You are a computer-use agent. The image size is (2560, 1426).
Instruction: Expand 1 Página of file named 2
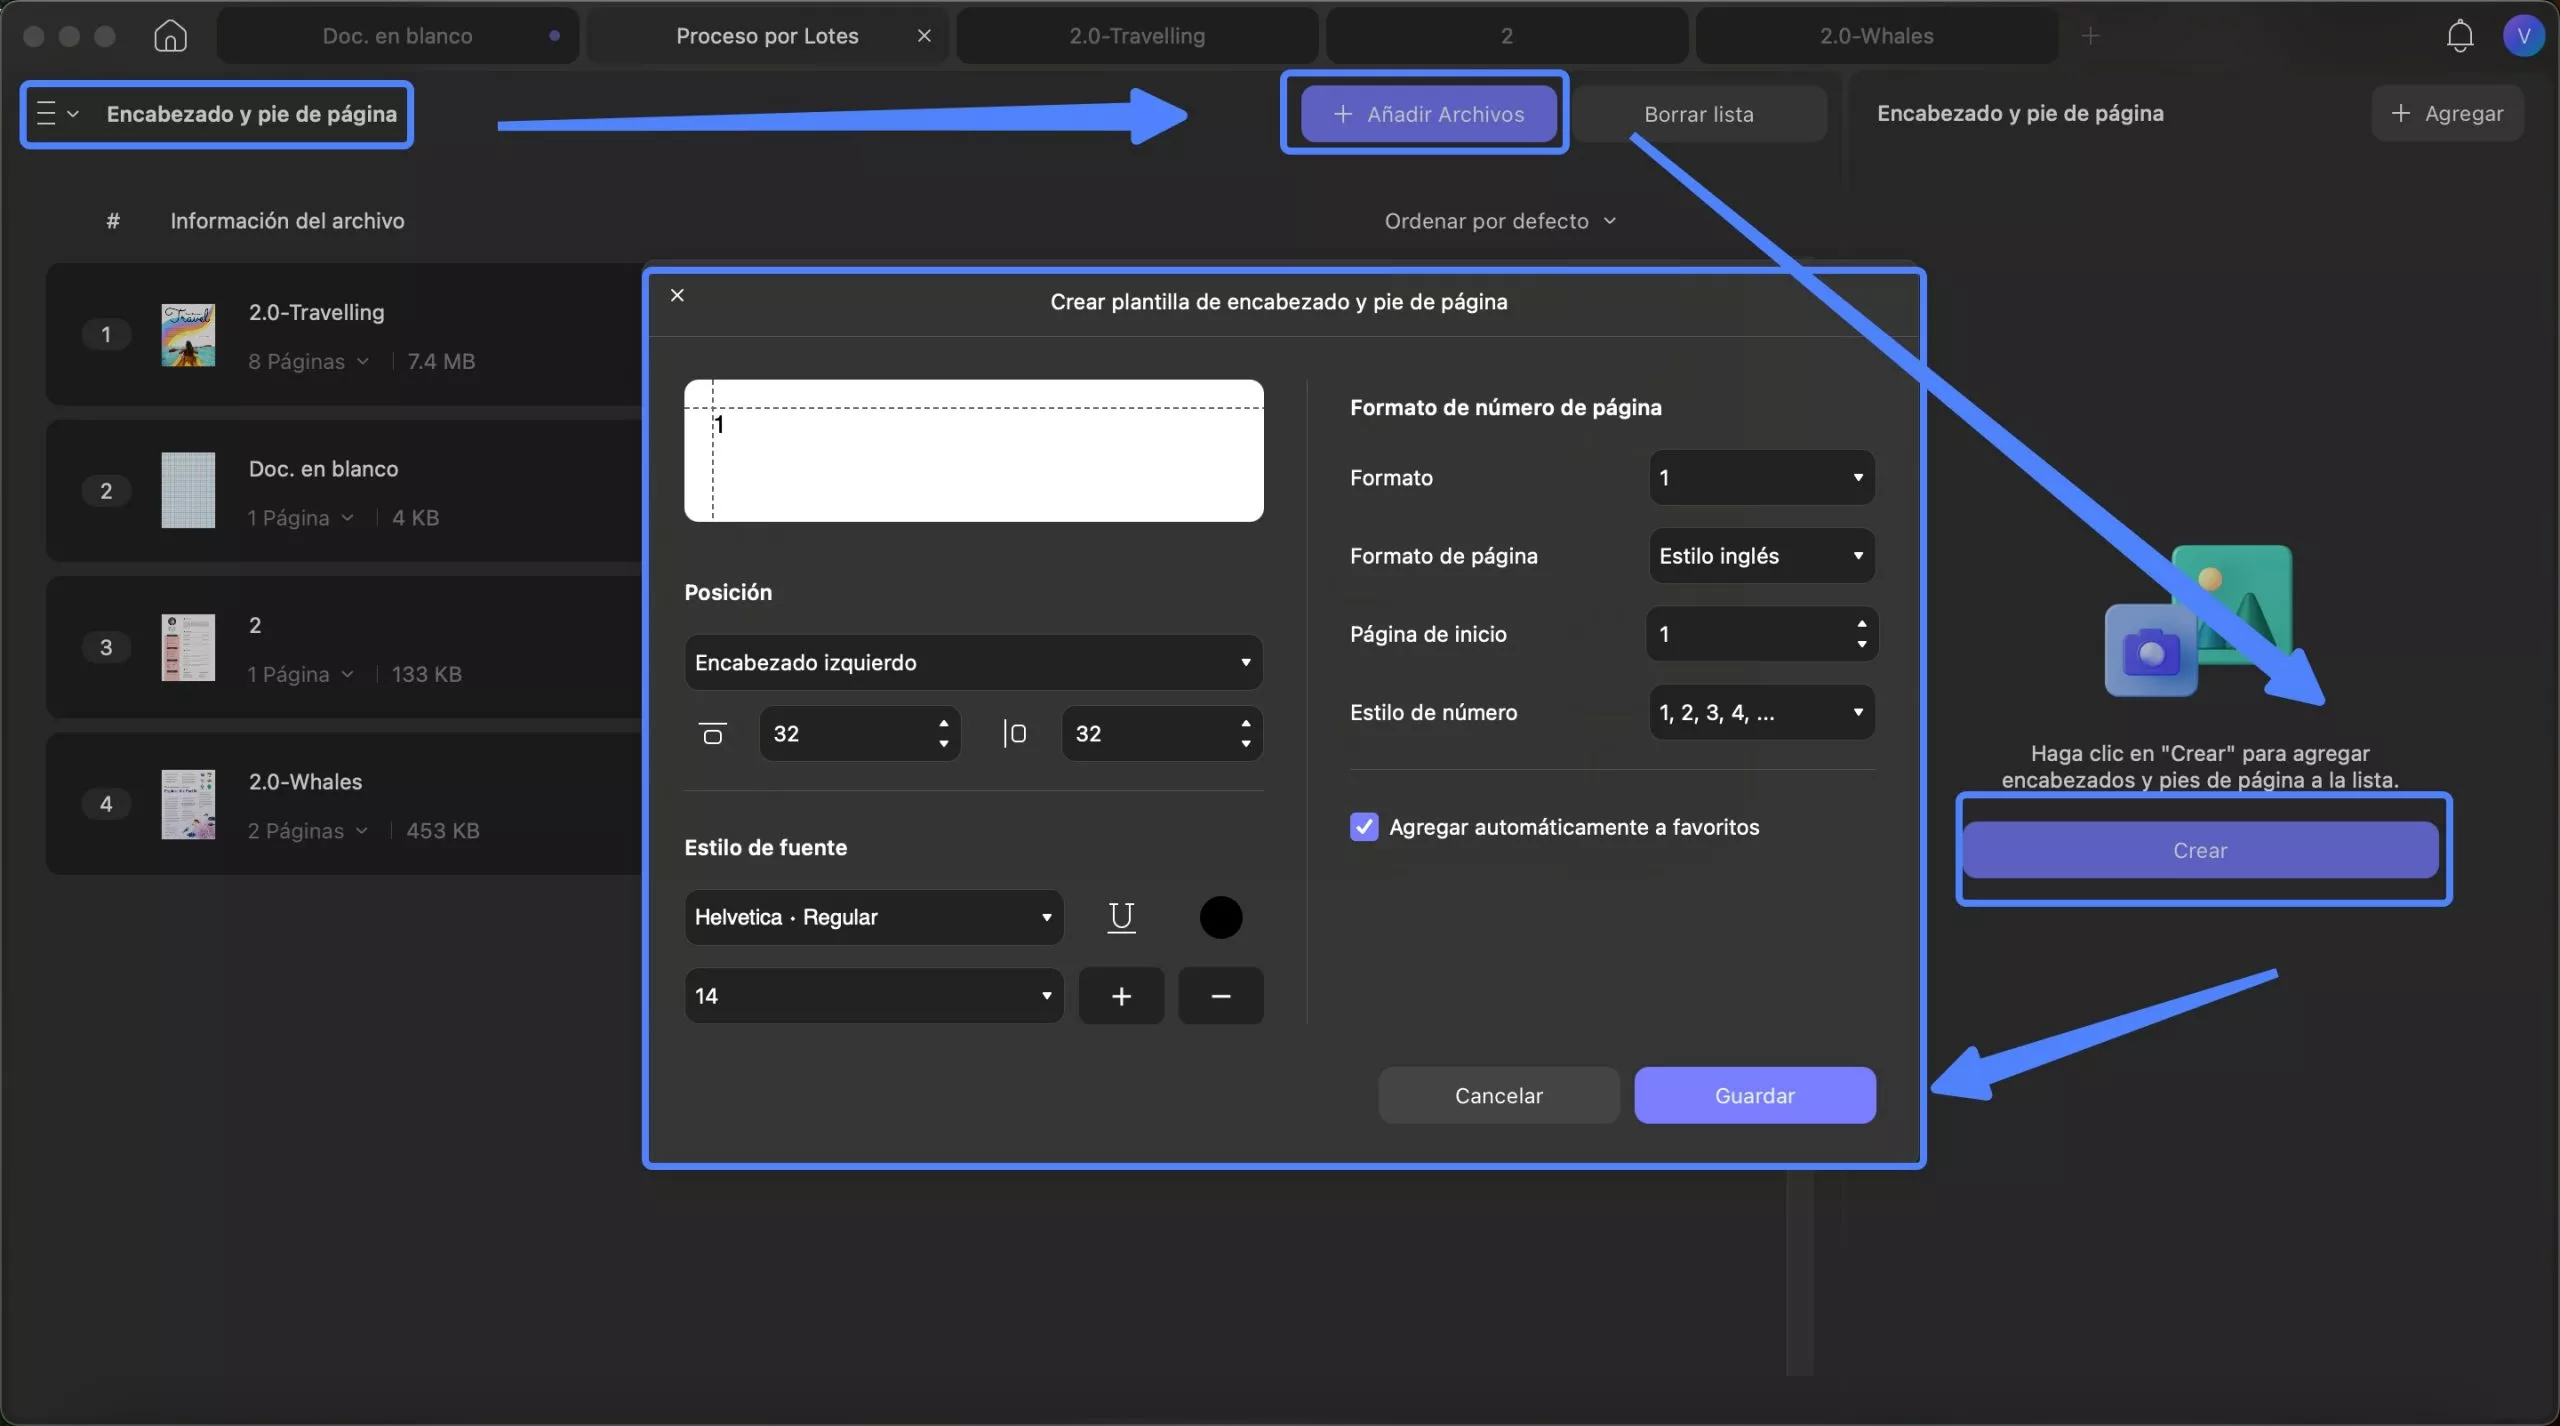300,674
